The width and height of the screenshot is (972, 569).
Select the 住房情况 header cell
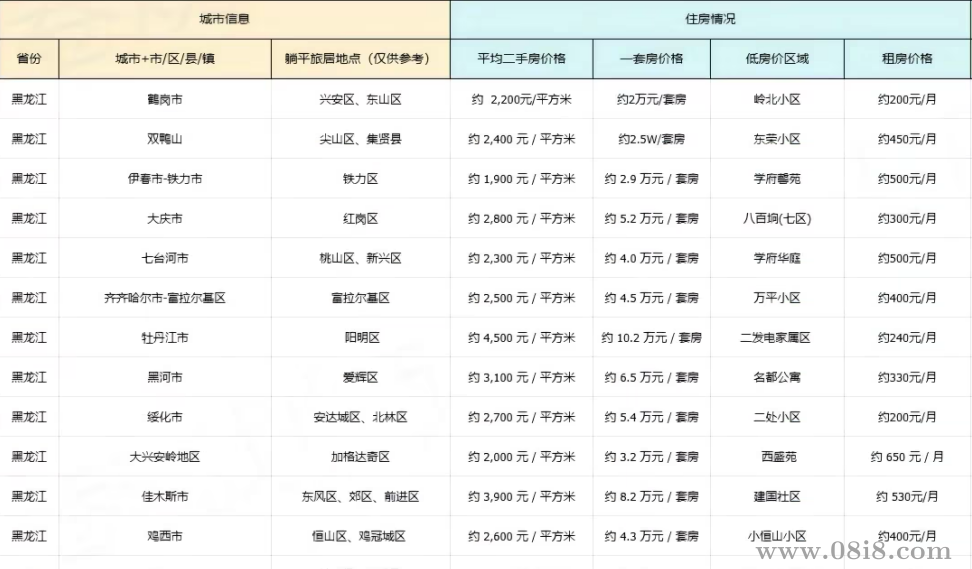(x=710, y=19)
